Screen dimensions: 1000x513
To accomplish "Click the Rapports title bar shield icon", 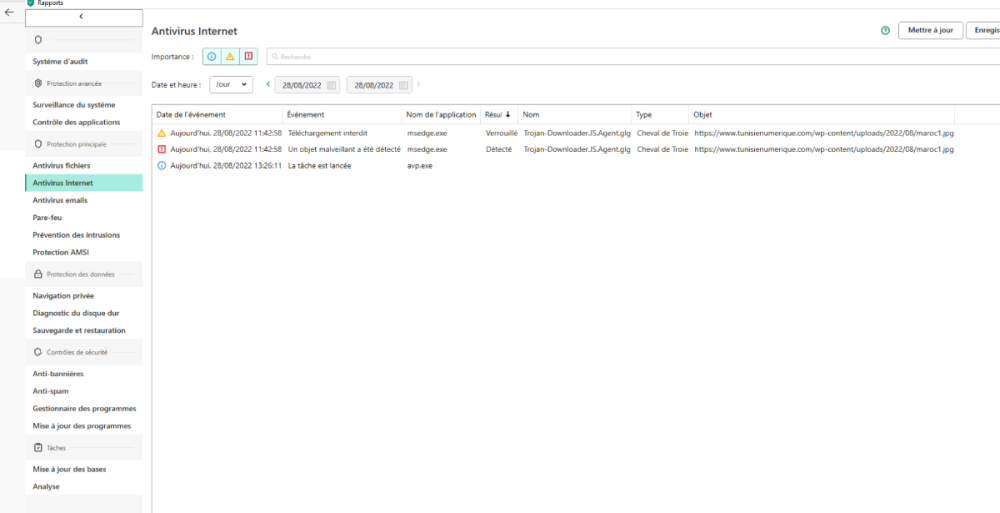I will [x=30, y=3].
